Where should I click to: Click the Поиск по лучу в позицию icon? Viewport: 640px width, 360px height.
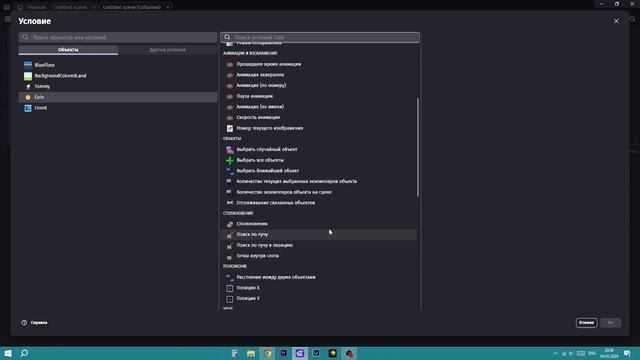click(x=230, y=245)
